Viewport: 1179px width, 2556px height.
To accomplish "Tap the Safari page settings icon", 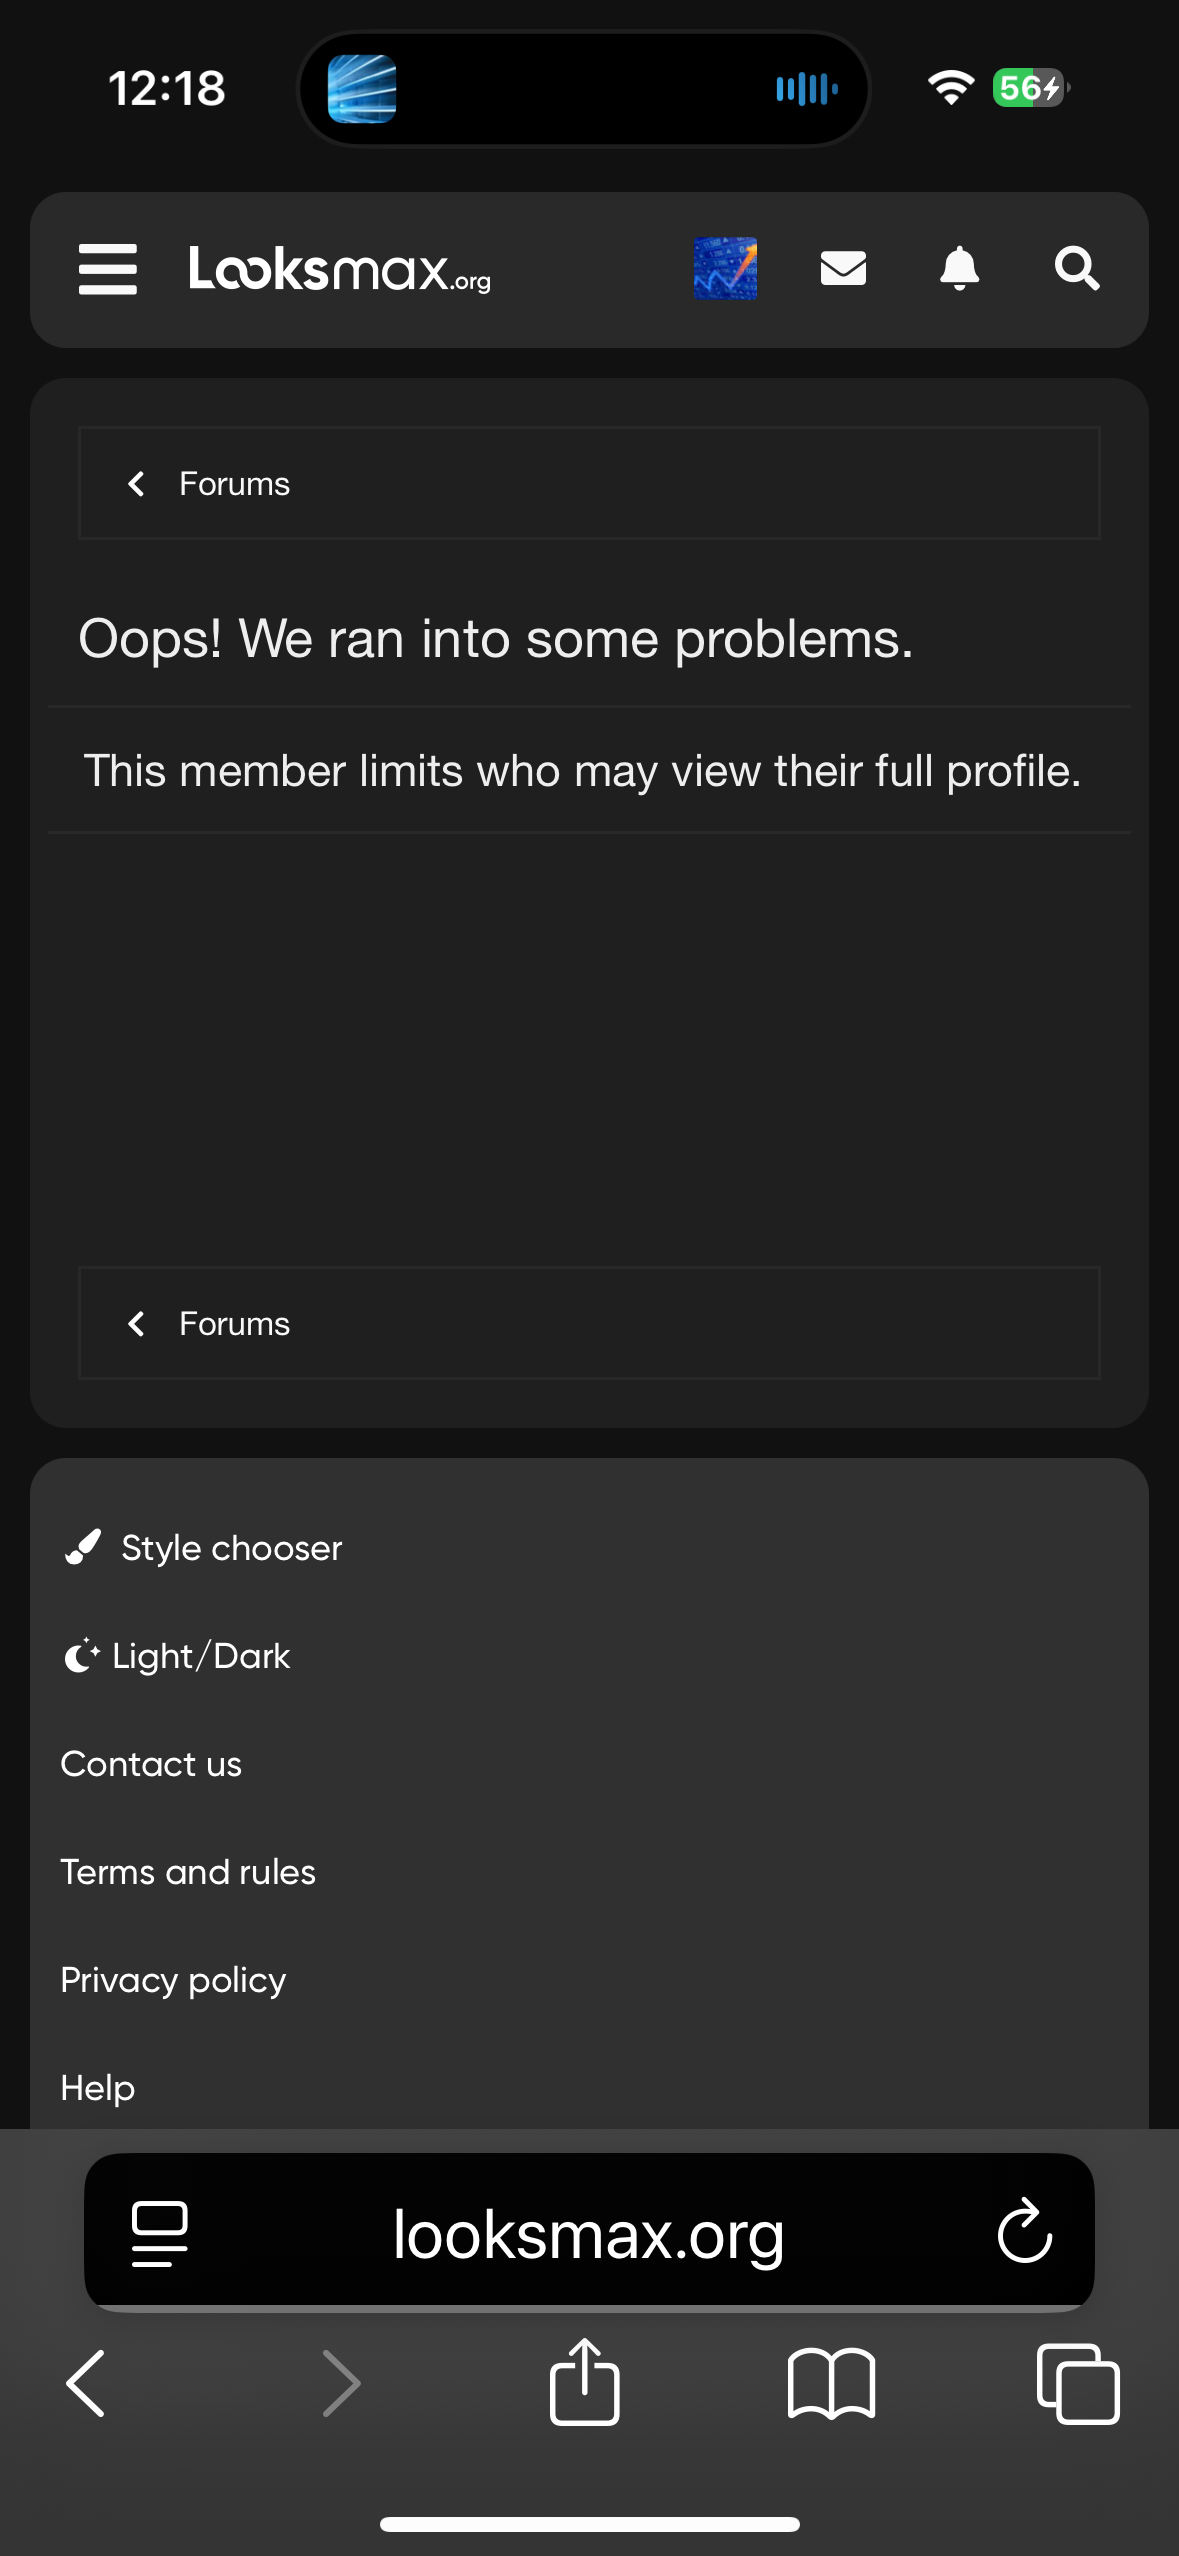I will pyautogui.click(x=160, y=2233).
